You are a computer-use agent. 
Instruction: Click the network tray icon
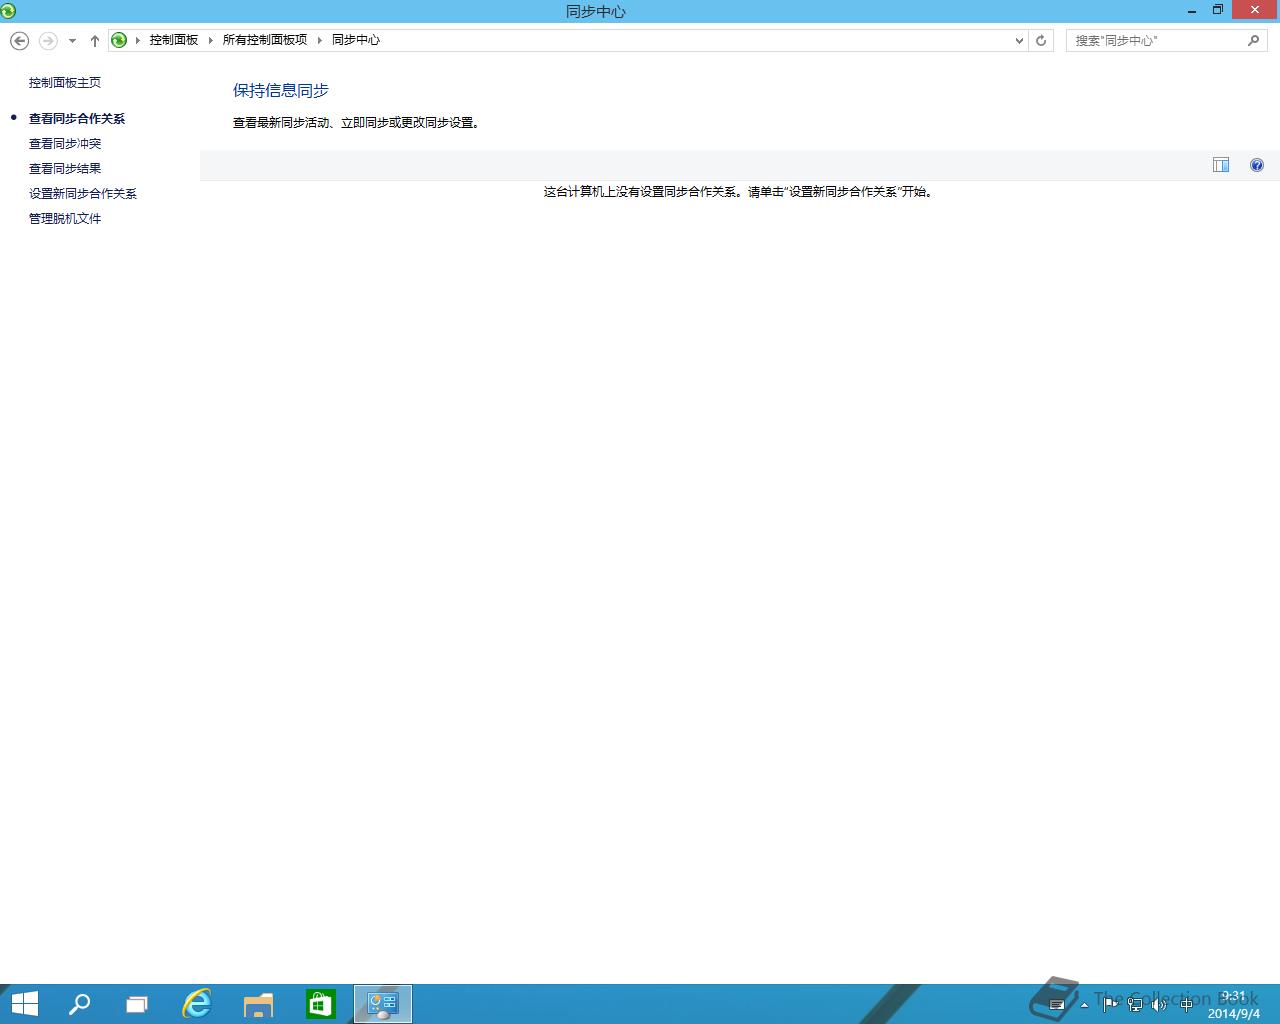pos(1135,1004)
